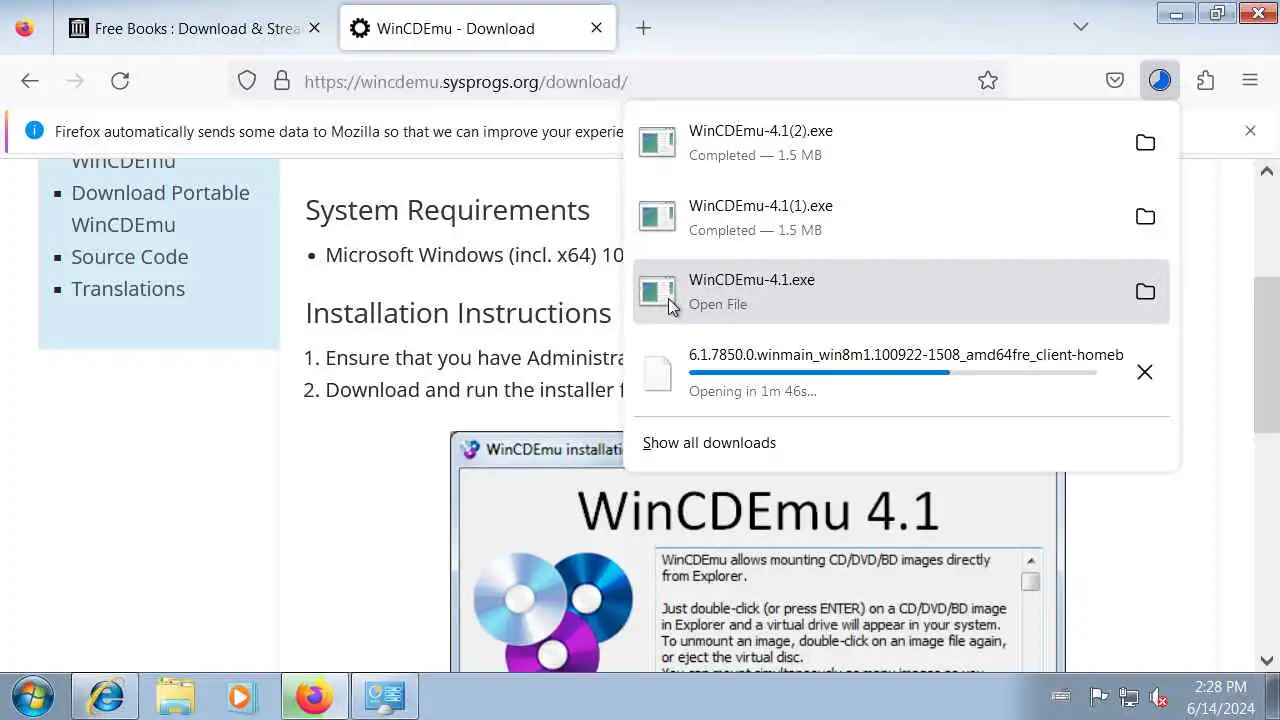Focus the address bar URL

coord(466,82)
